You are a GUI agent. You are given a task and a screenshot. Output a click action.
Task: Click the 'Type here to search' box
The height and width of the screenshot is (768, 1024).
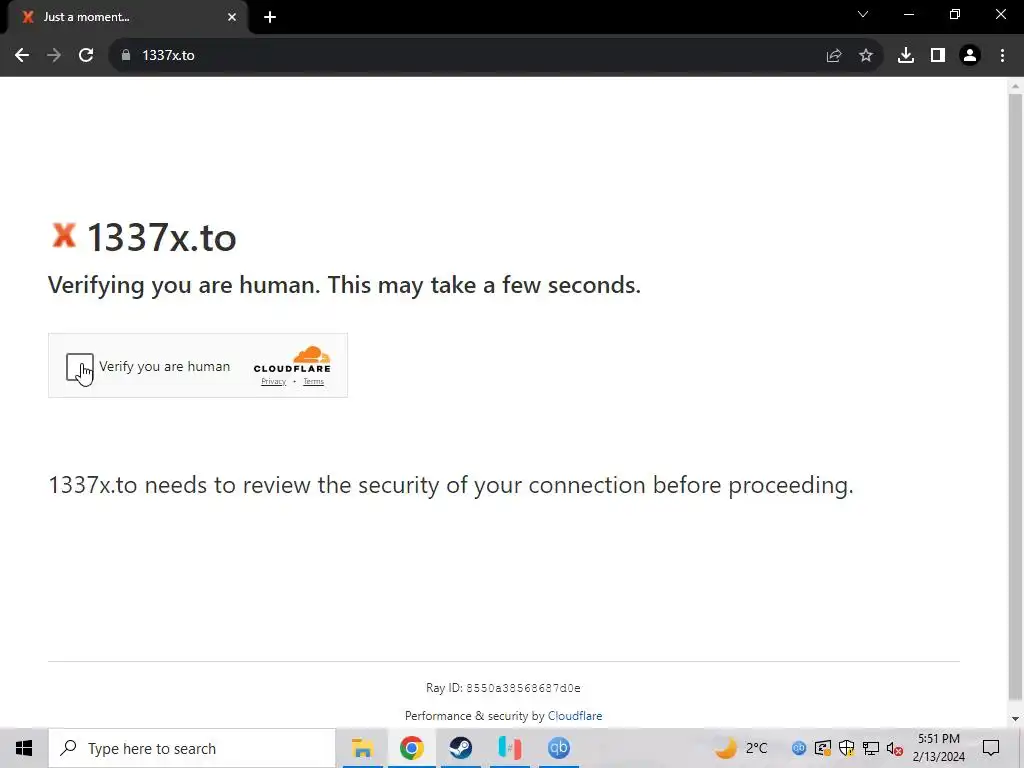pyautogui.click(x=192, y=748)
